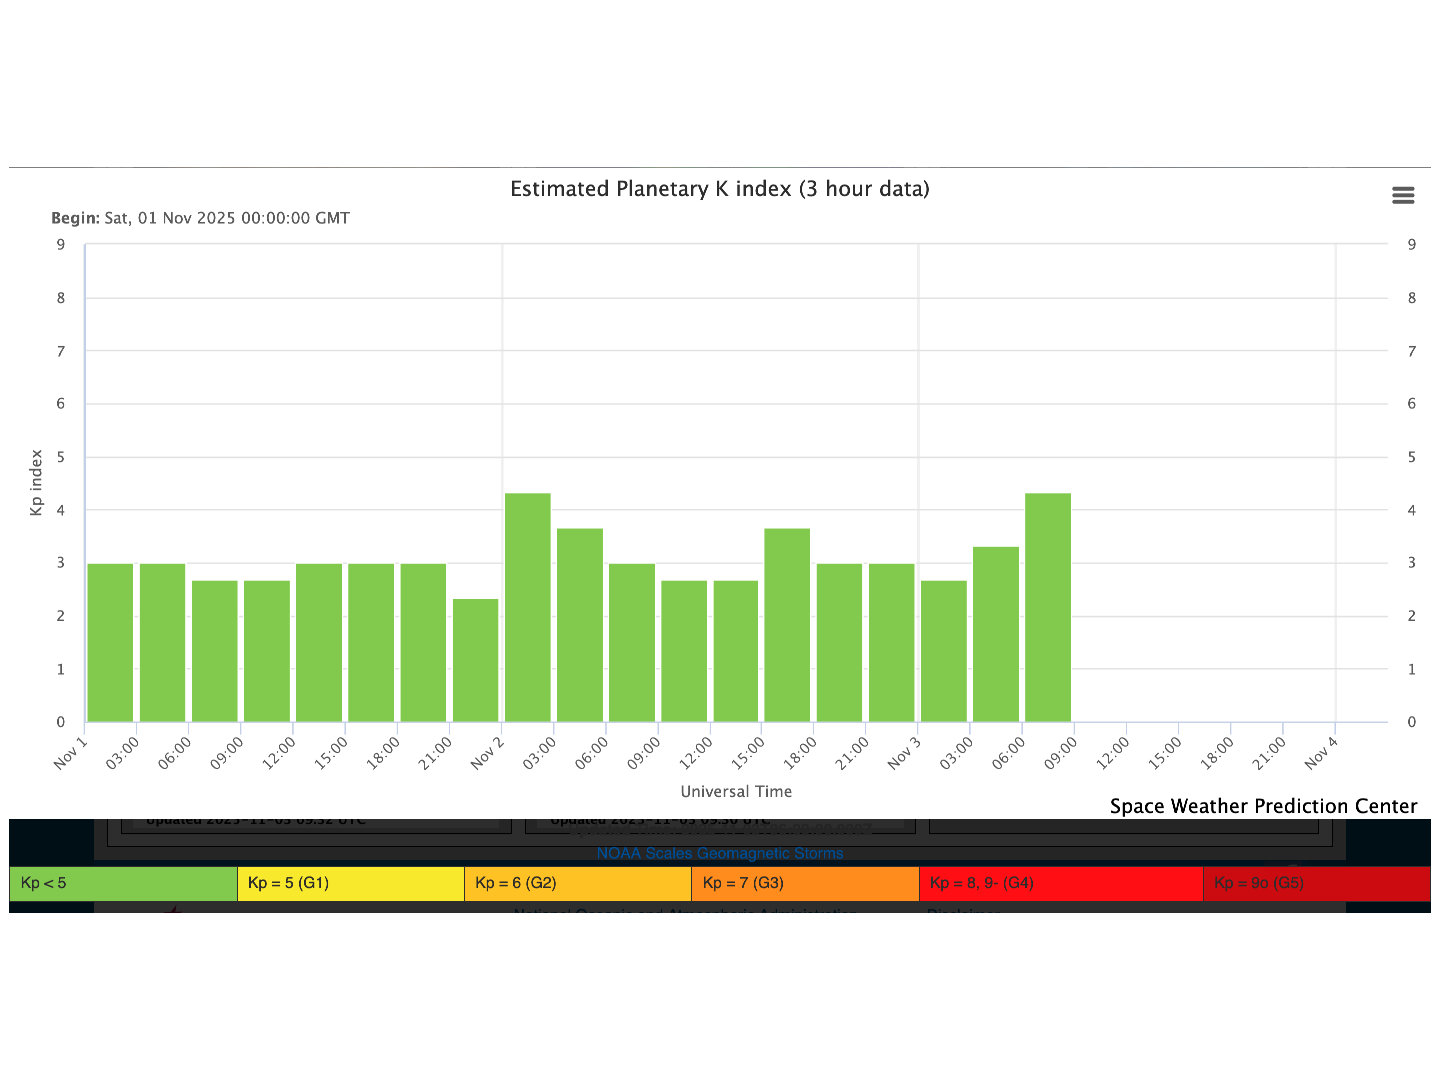
Task: Select the dark red Kp = 9o (G5) box
Action: tap(1316, 883)
